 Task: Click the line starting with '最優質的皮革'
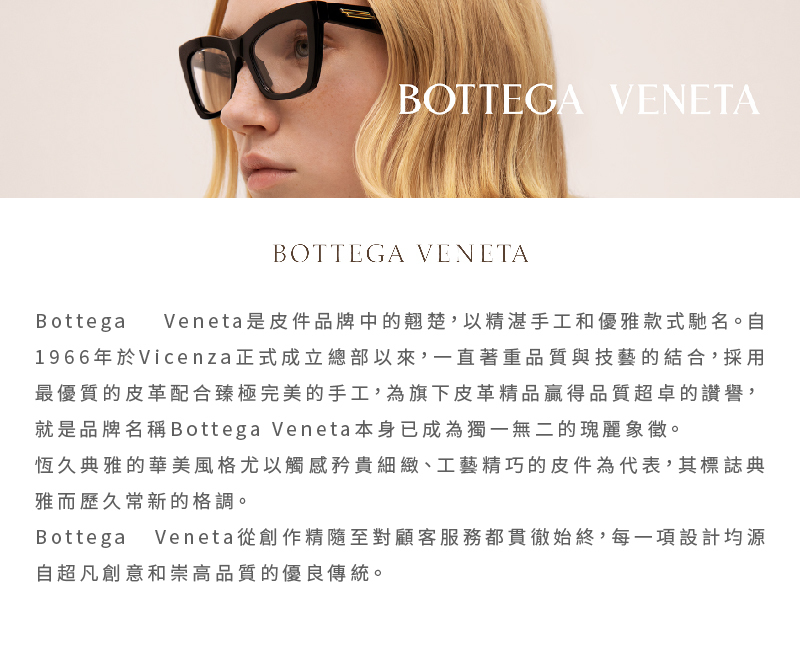click(x=396, y=393)
